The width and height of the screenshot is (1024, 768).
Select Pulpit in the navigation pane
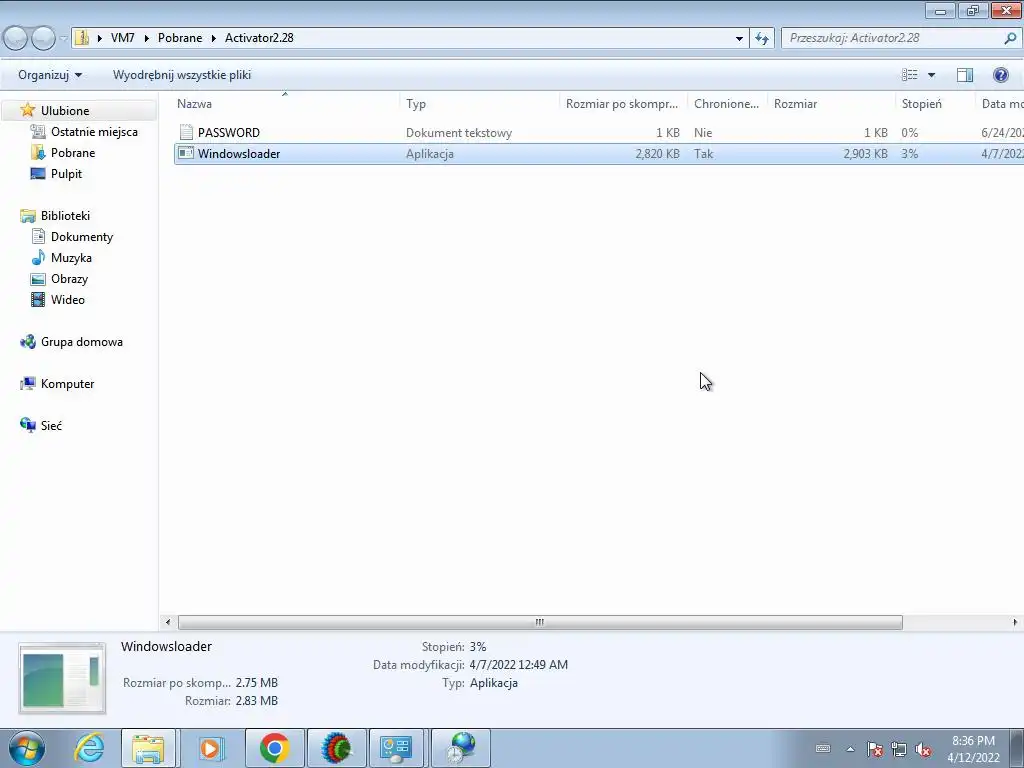[67, 174]
